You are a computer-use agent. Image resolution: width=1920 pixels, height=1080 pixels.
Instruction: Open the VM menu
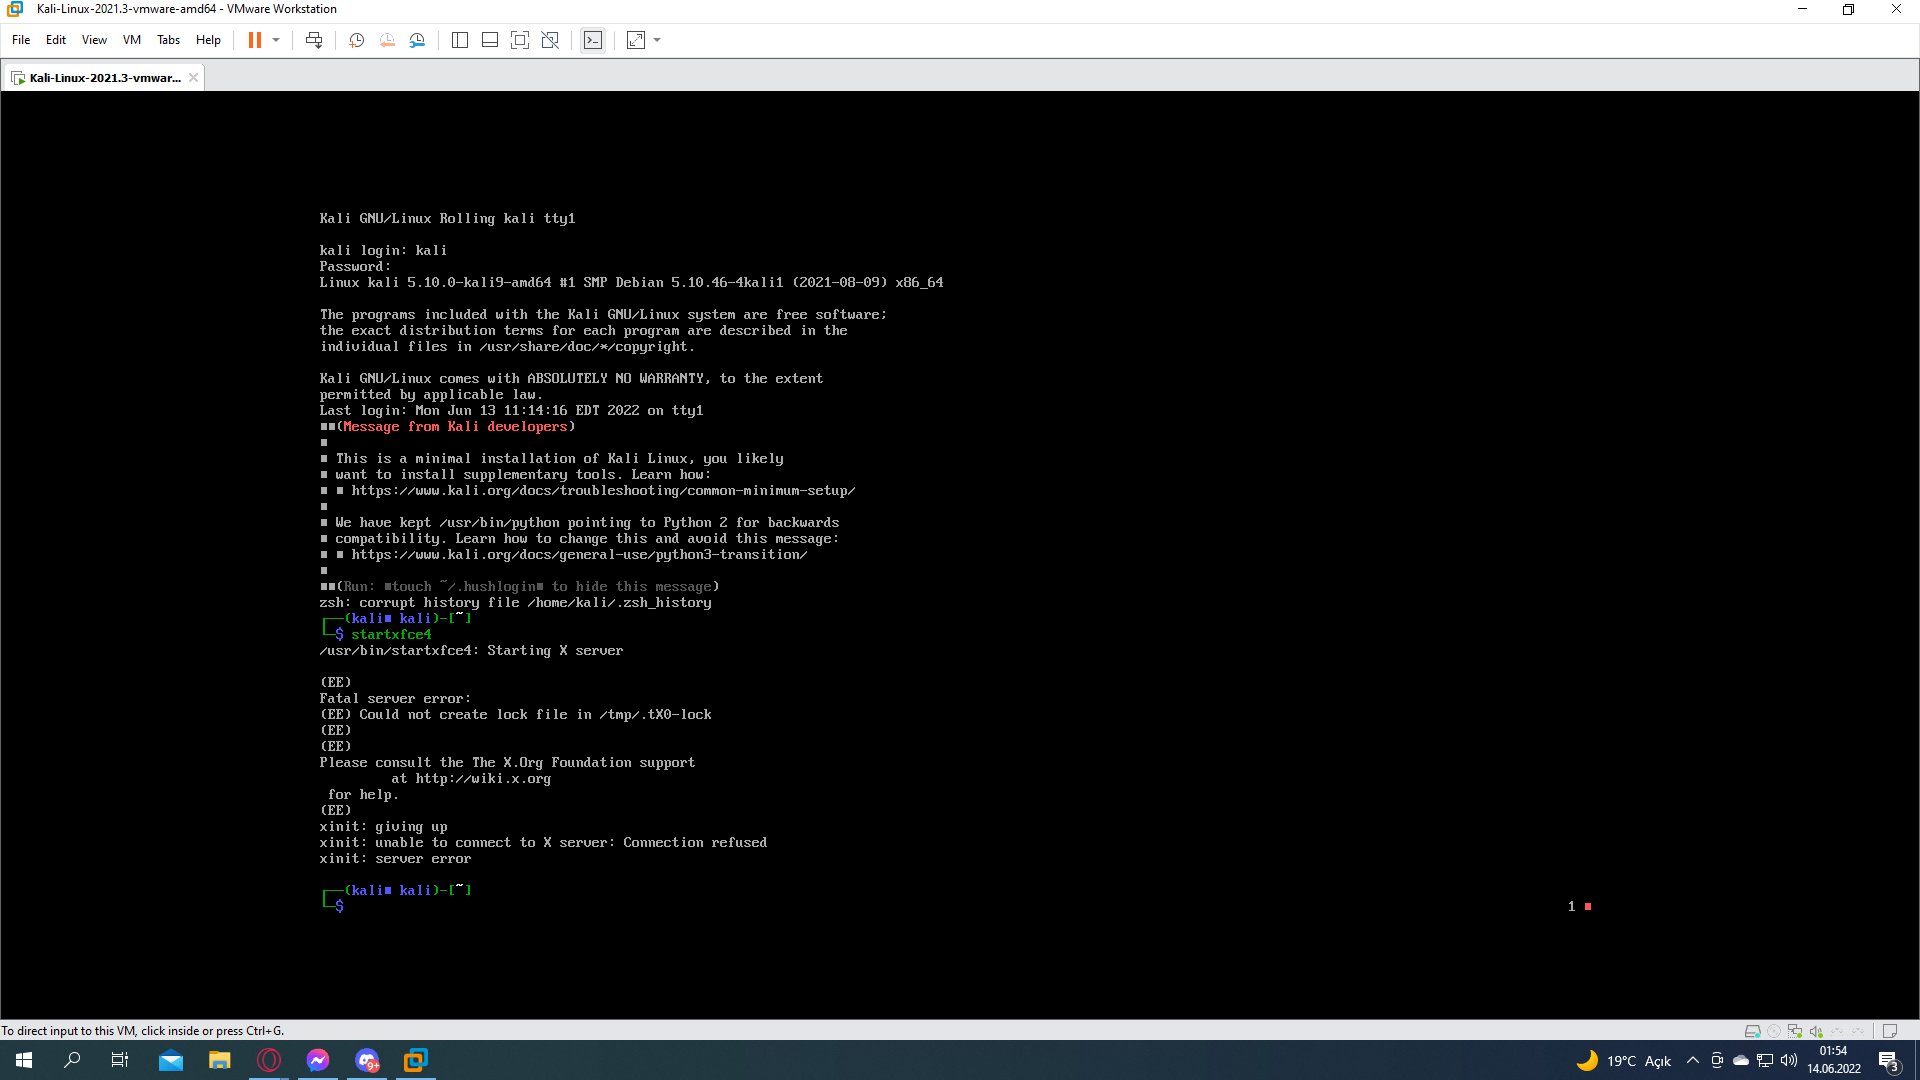click(131, 40)
